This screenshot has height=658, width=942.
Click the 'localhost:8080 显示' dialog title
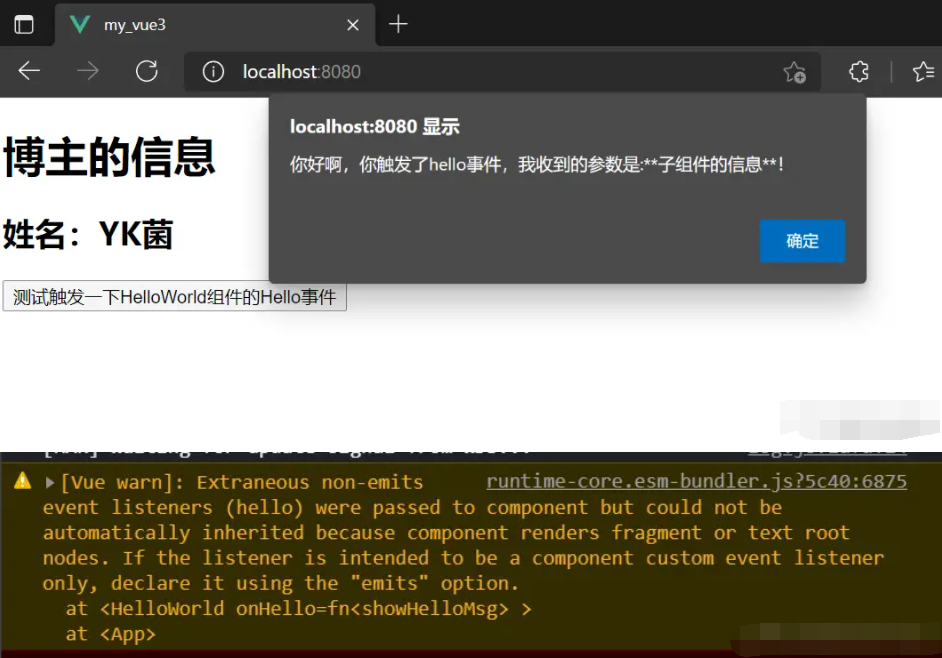[374, 127]
